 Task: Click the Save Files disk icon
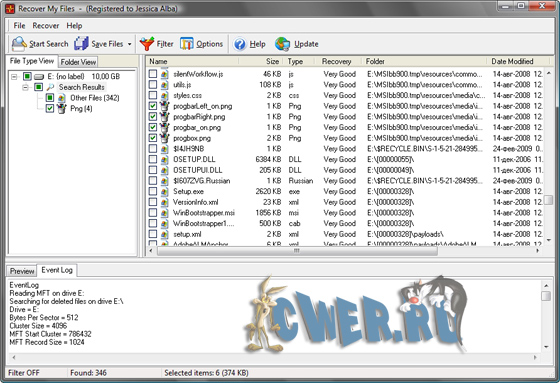[x=81, y=44]
